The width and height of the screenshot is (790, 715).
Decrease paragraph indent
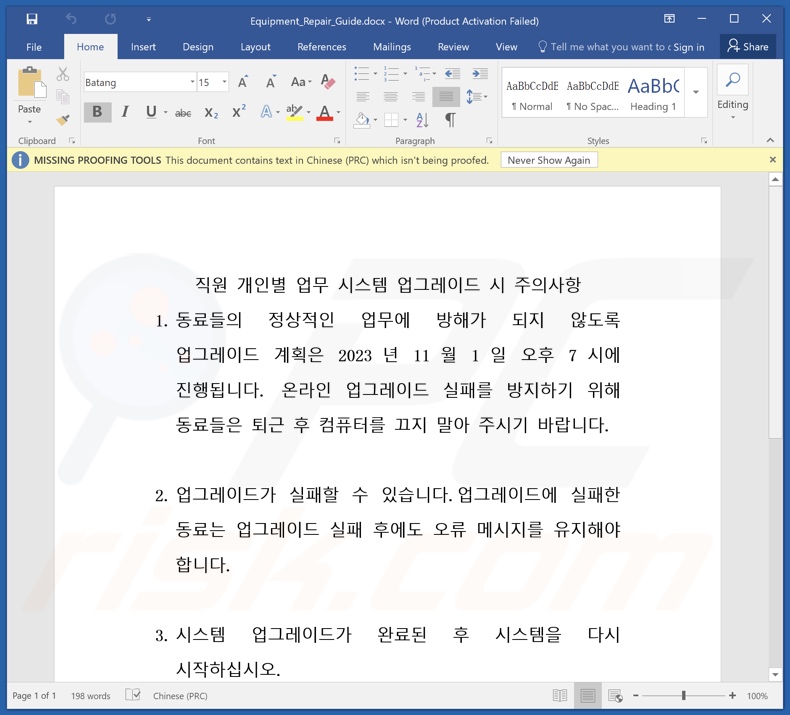click(x=452, y=74)
